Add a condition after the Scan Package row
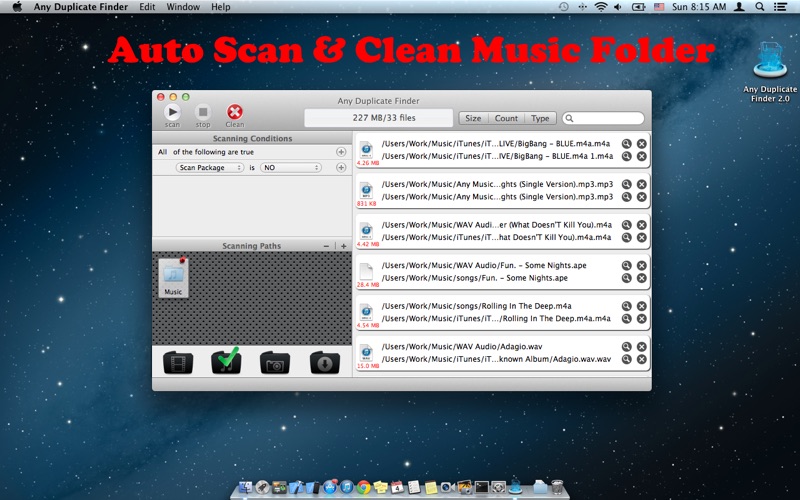The image size is (800, 500). point(341,167)
